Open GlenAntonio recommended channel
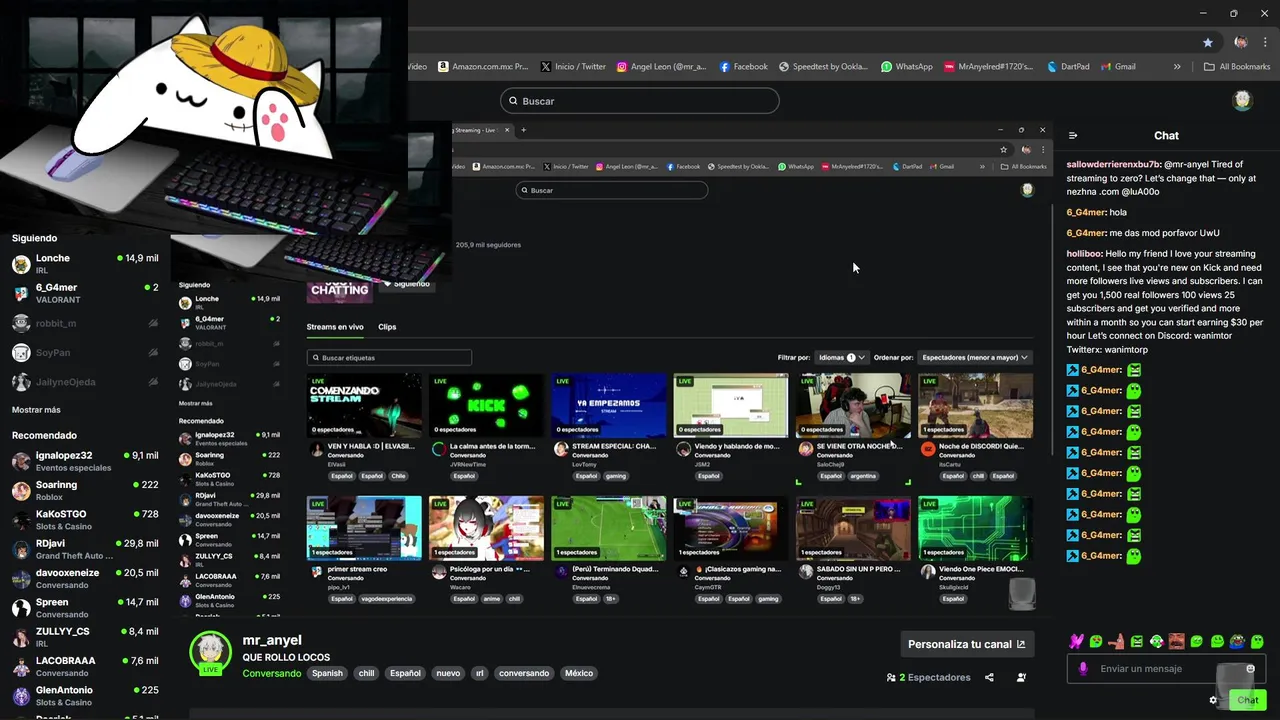Screen dimensions: 1280x720 [85, 695]
